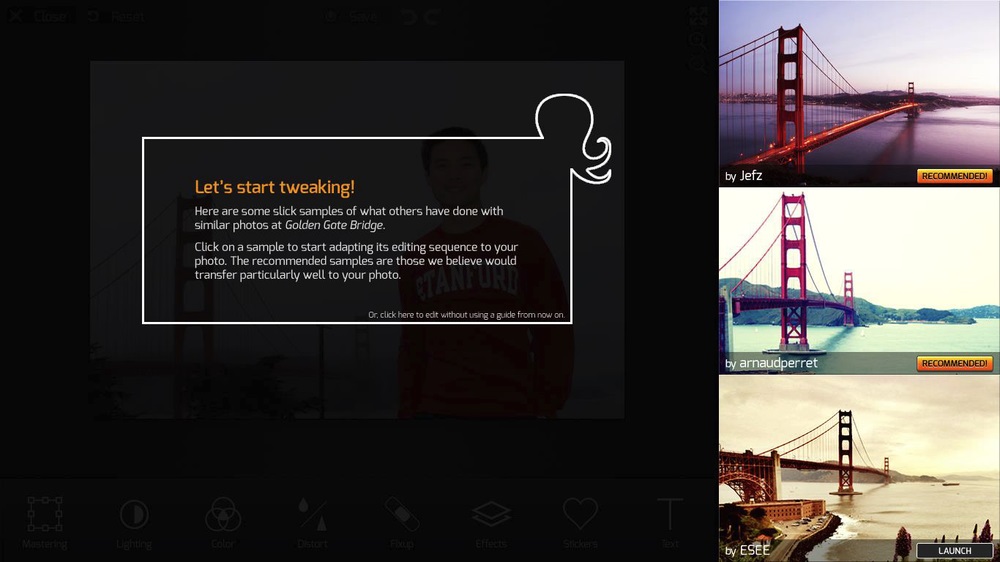Click the Save button in top bar
Image resolution: width=1000 pixels, height=562 pixels.
tap(351, 17)
